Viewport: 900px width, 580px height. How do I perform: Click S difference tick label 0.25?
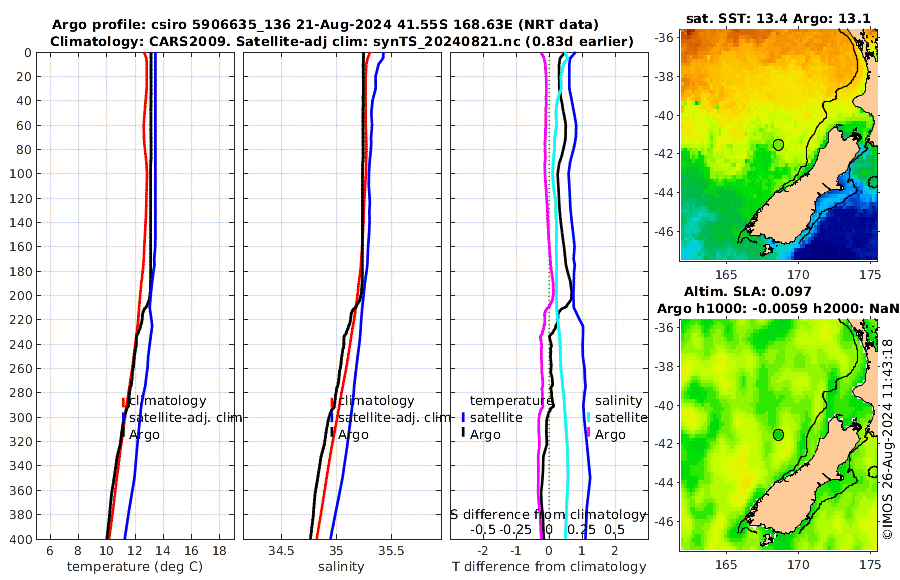tap(581, 529)
